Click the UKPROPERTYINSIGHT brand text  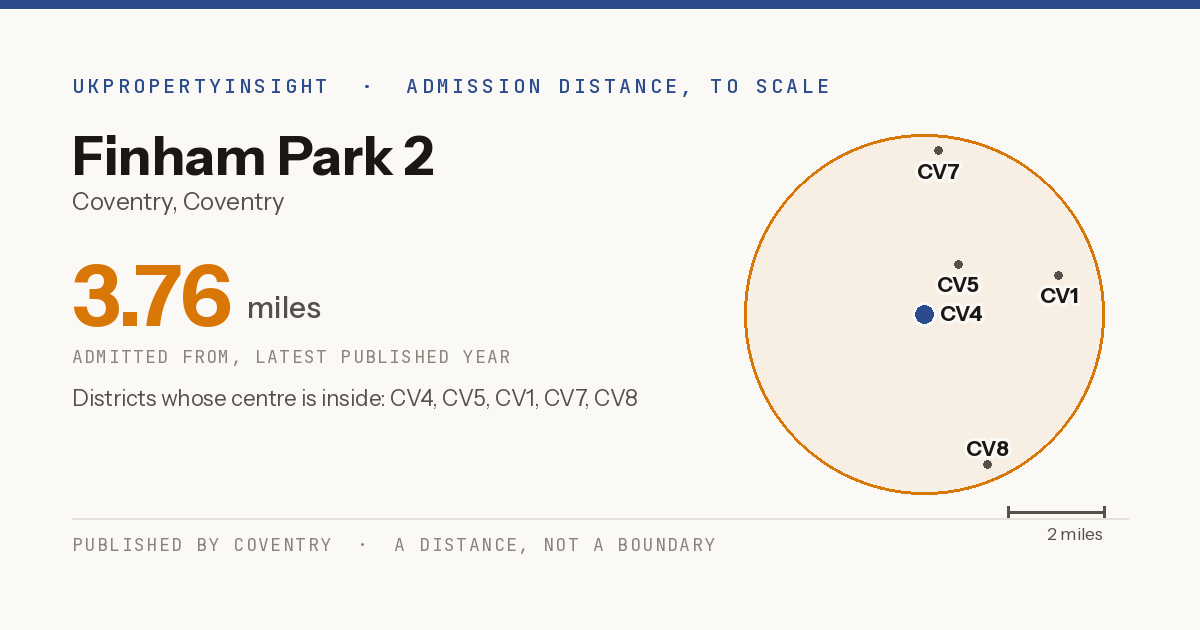pyautogui.click(x=200, y=87)
